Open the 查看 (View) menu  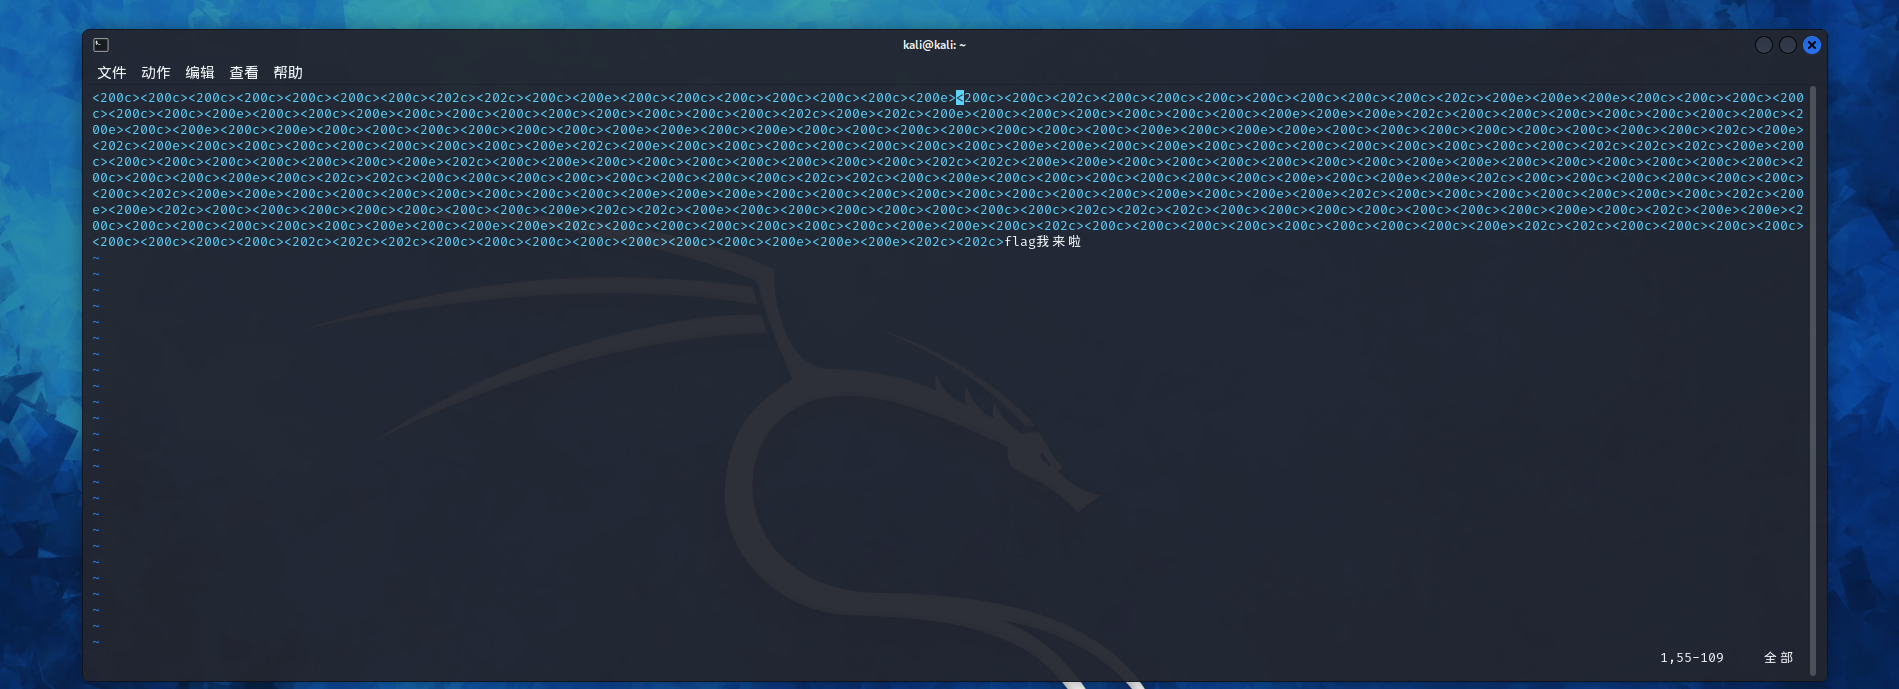243,73
